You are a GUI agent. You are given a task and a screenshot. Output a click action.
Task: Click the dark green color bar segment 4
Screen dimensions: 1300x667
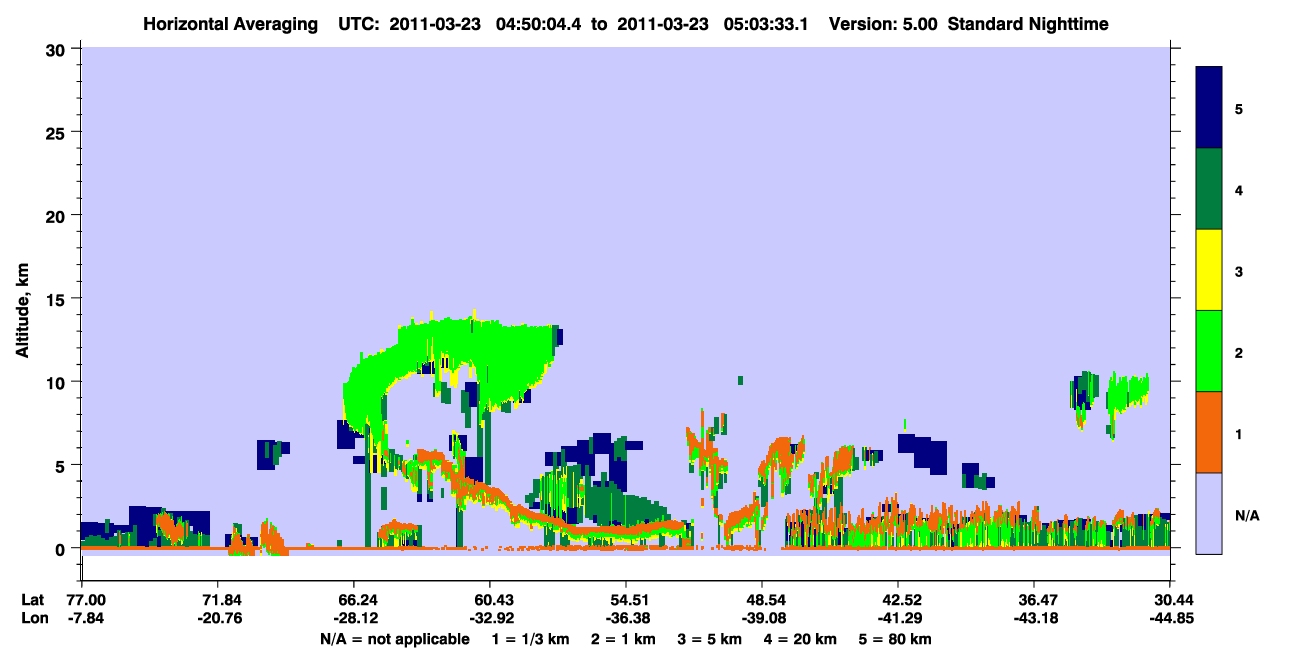[1209, 189]
